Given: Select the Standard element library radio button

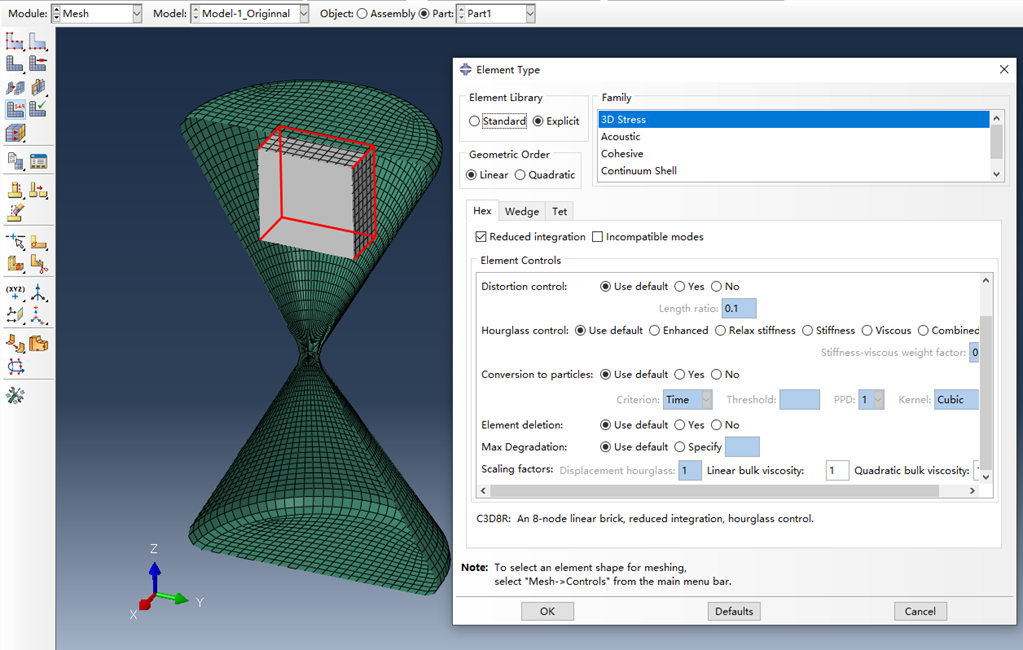Looking at the screenshot, I should tap(475, 121).
